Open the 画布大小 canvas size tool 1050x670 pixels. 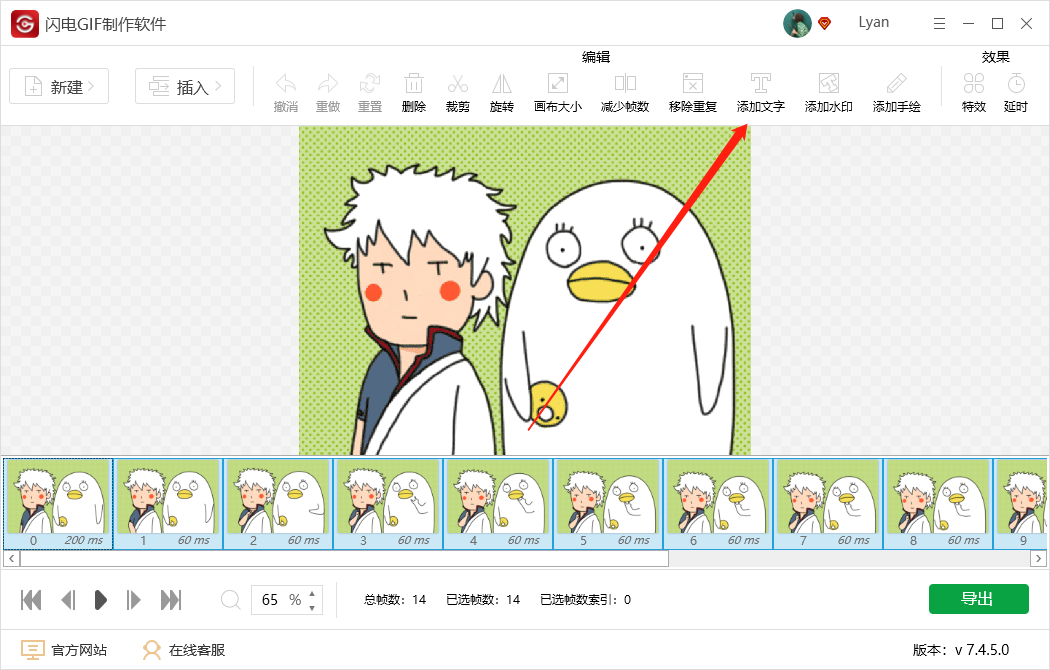click(x=558, y=92)
